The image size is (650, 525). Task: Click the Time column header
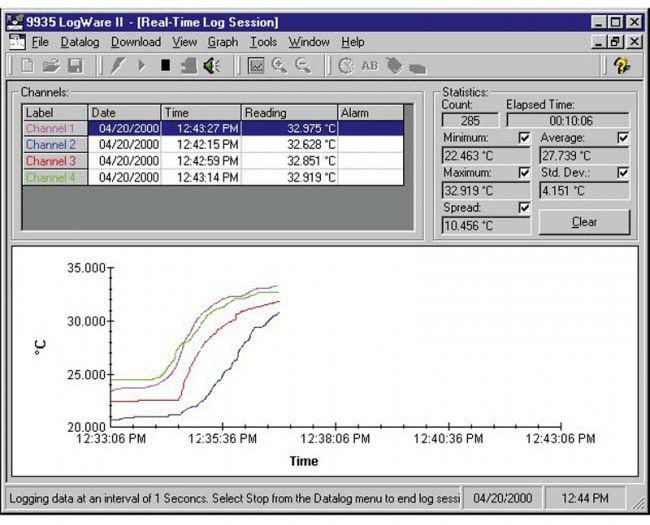tap(201, 112)
